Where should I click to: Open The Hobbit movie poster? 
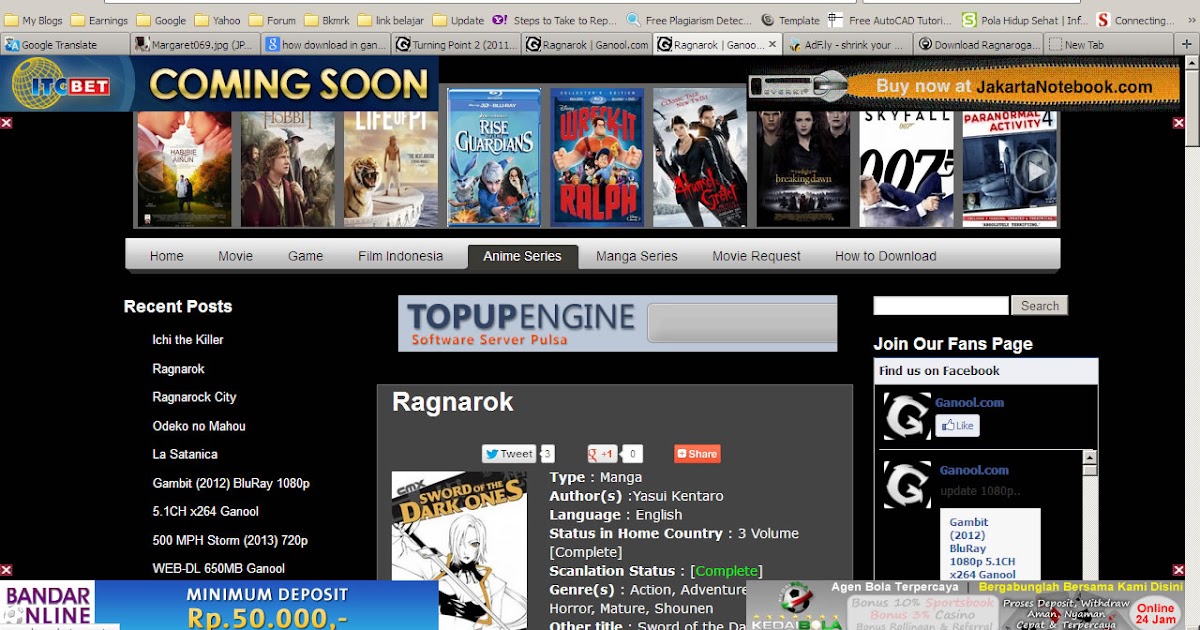[x=288, y=168]
